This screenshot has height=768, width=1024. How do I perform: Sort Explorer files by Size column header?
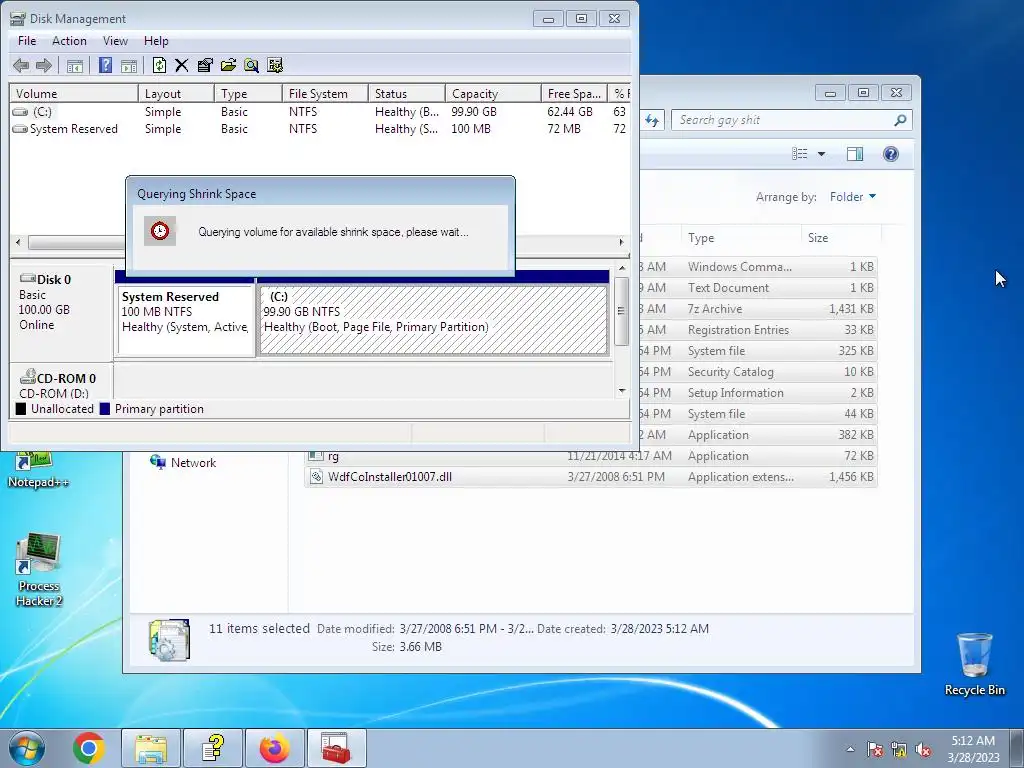coord(841,238)
